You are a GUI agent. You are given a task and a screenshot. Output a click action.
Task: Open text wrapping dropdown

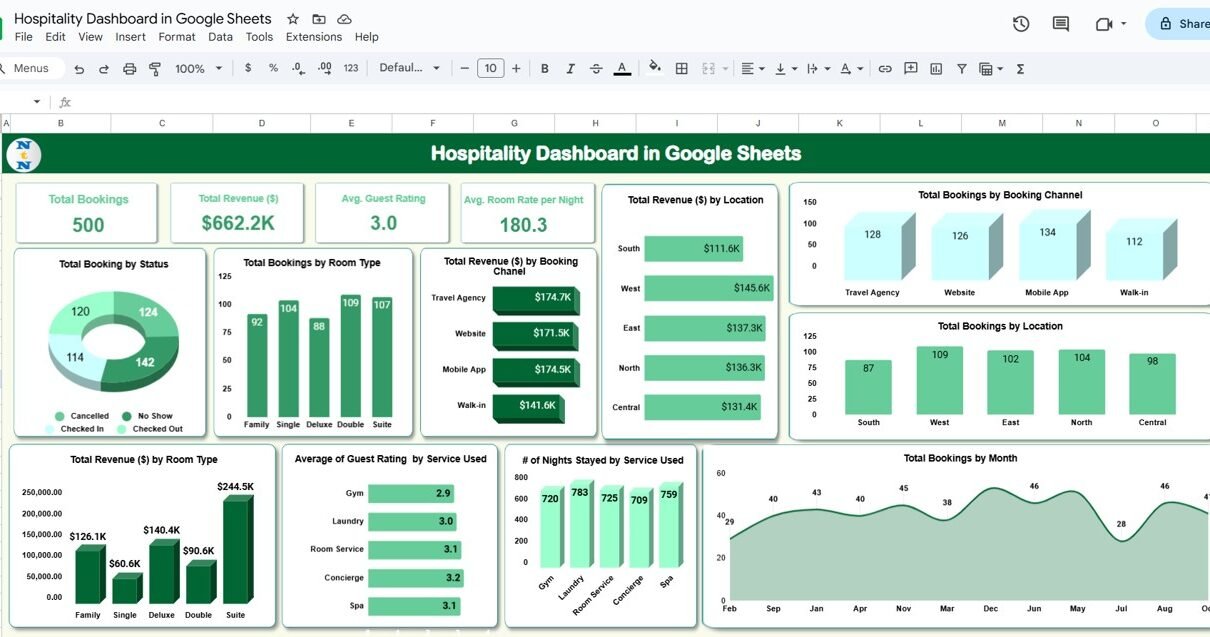point(818,69)
